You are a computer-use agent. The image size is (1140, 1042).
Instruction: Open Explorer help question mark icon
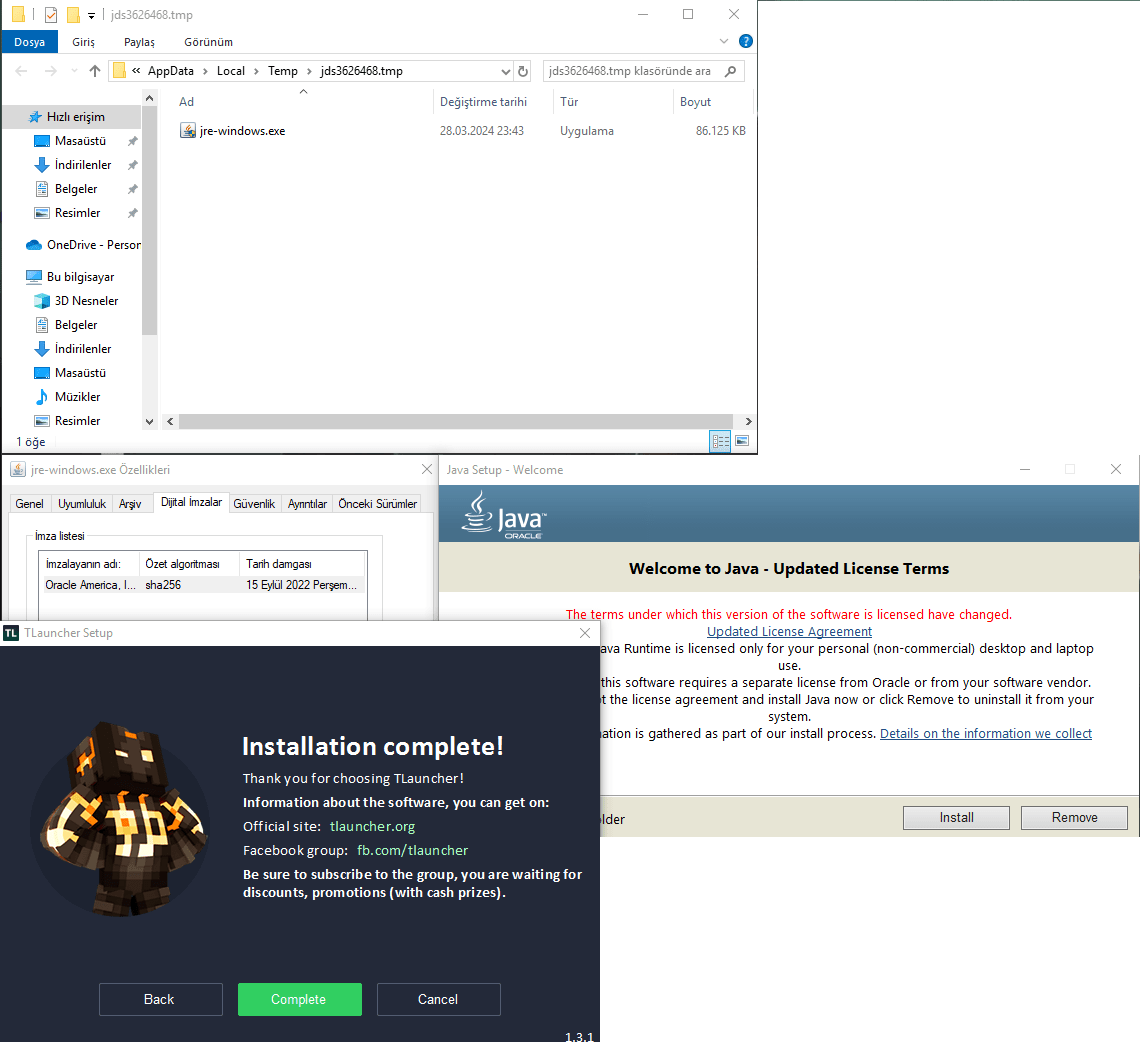745,41
